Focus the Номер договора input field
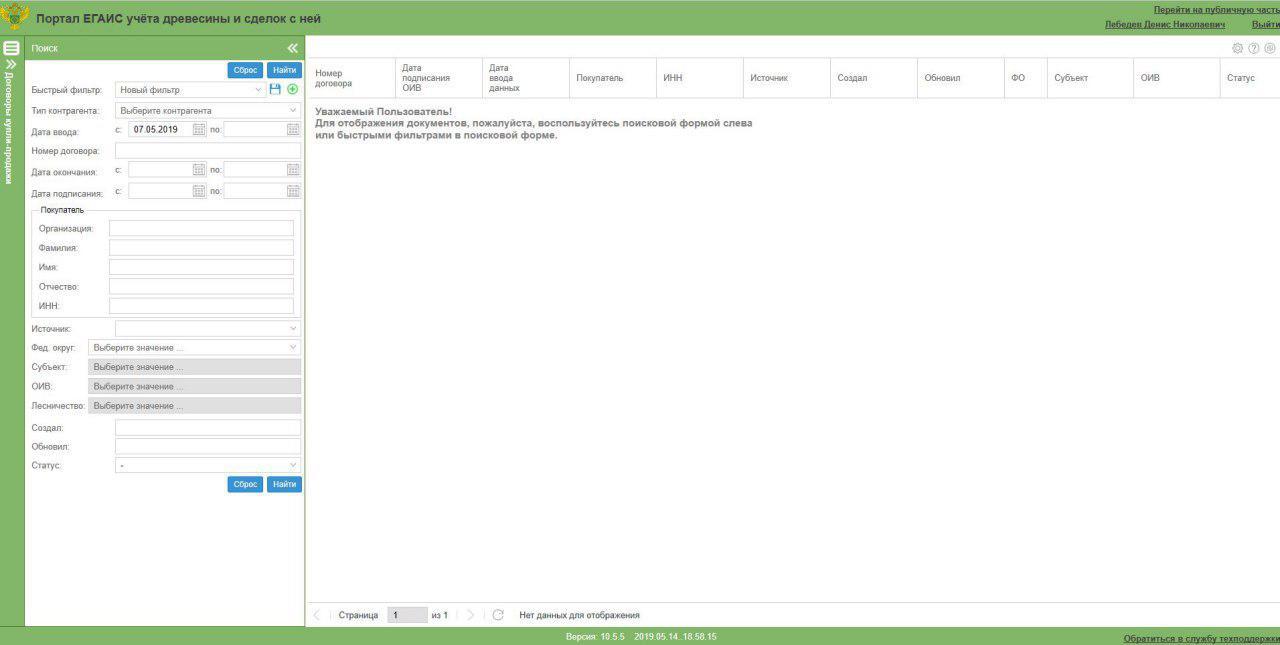The width and height of the screenshot is (1280, 645). [x=208, y=151]
